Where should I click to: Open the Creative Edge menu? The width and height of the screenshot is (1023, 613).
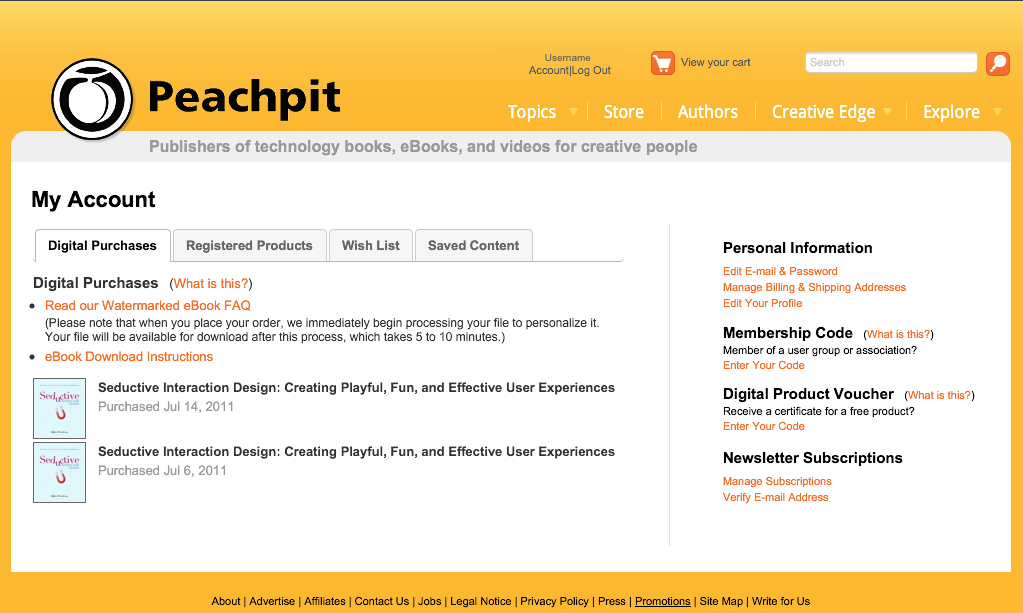click(823, 112)
